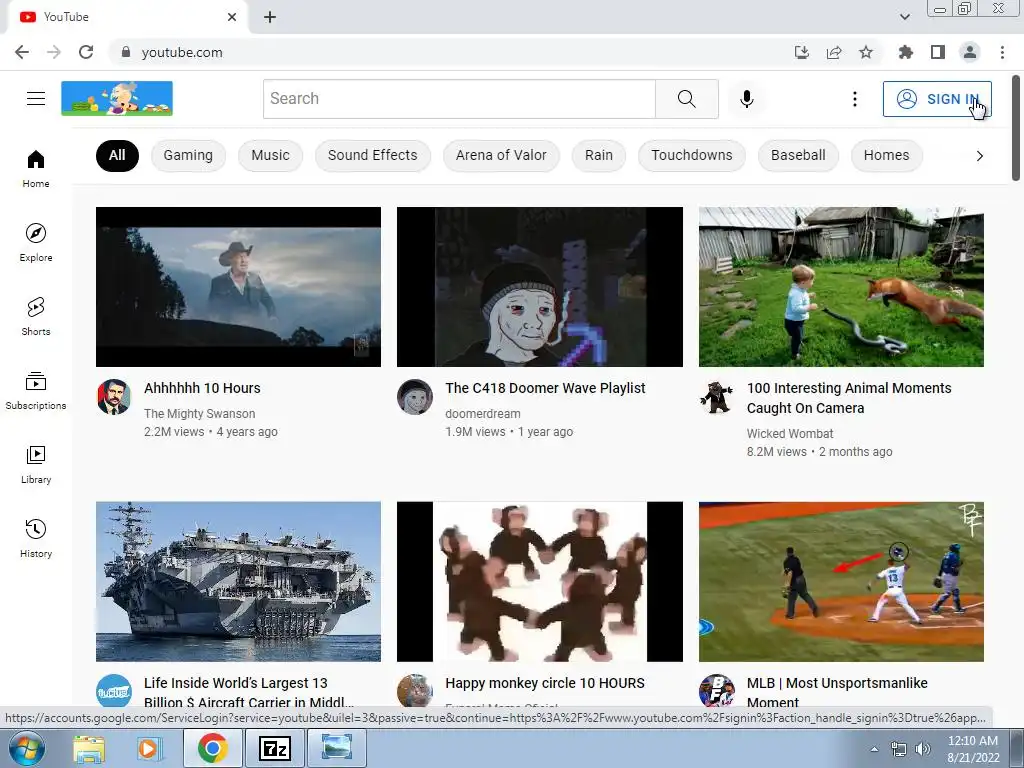This screenshot has height=768, width=1024.
Task: Open Wicked Wombat channel name
Action: pos(790,434)
